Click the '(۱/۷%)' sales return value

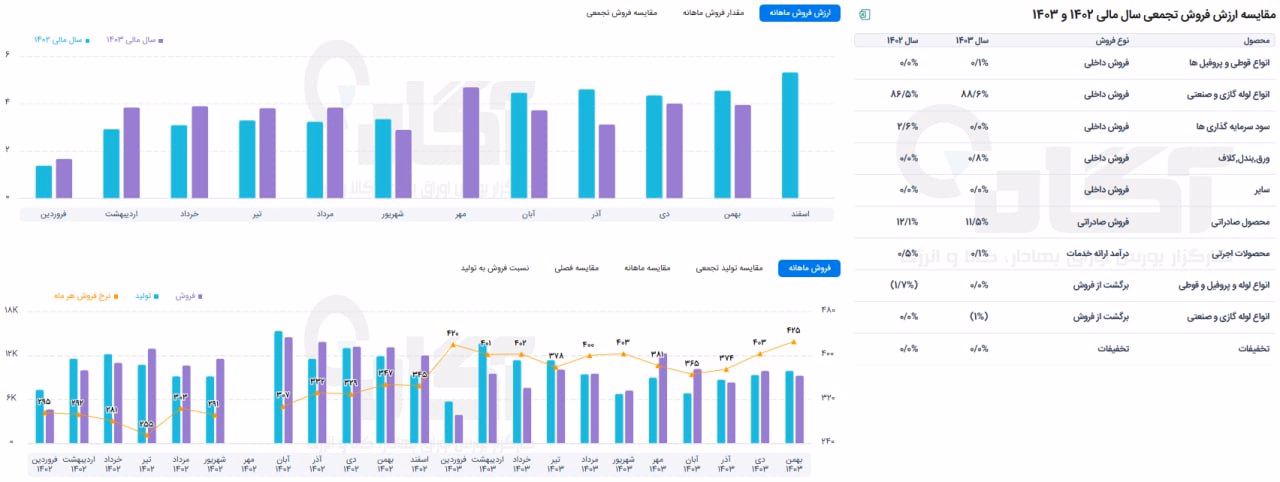(904, 286)
